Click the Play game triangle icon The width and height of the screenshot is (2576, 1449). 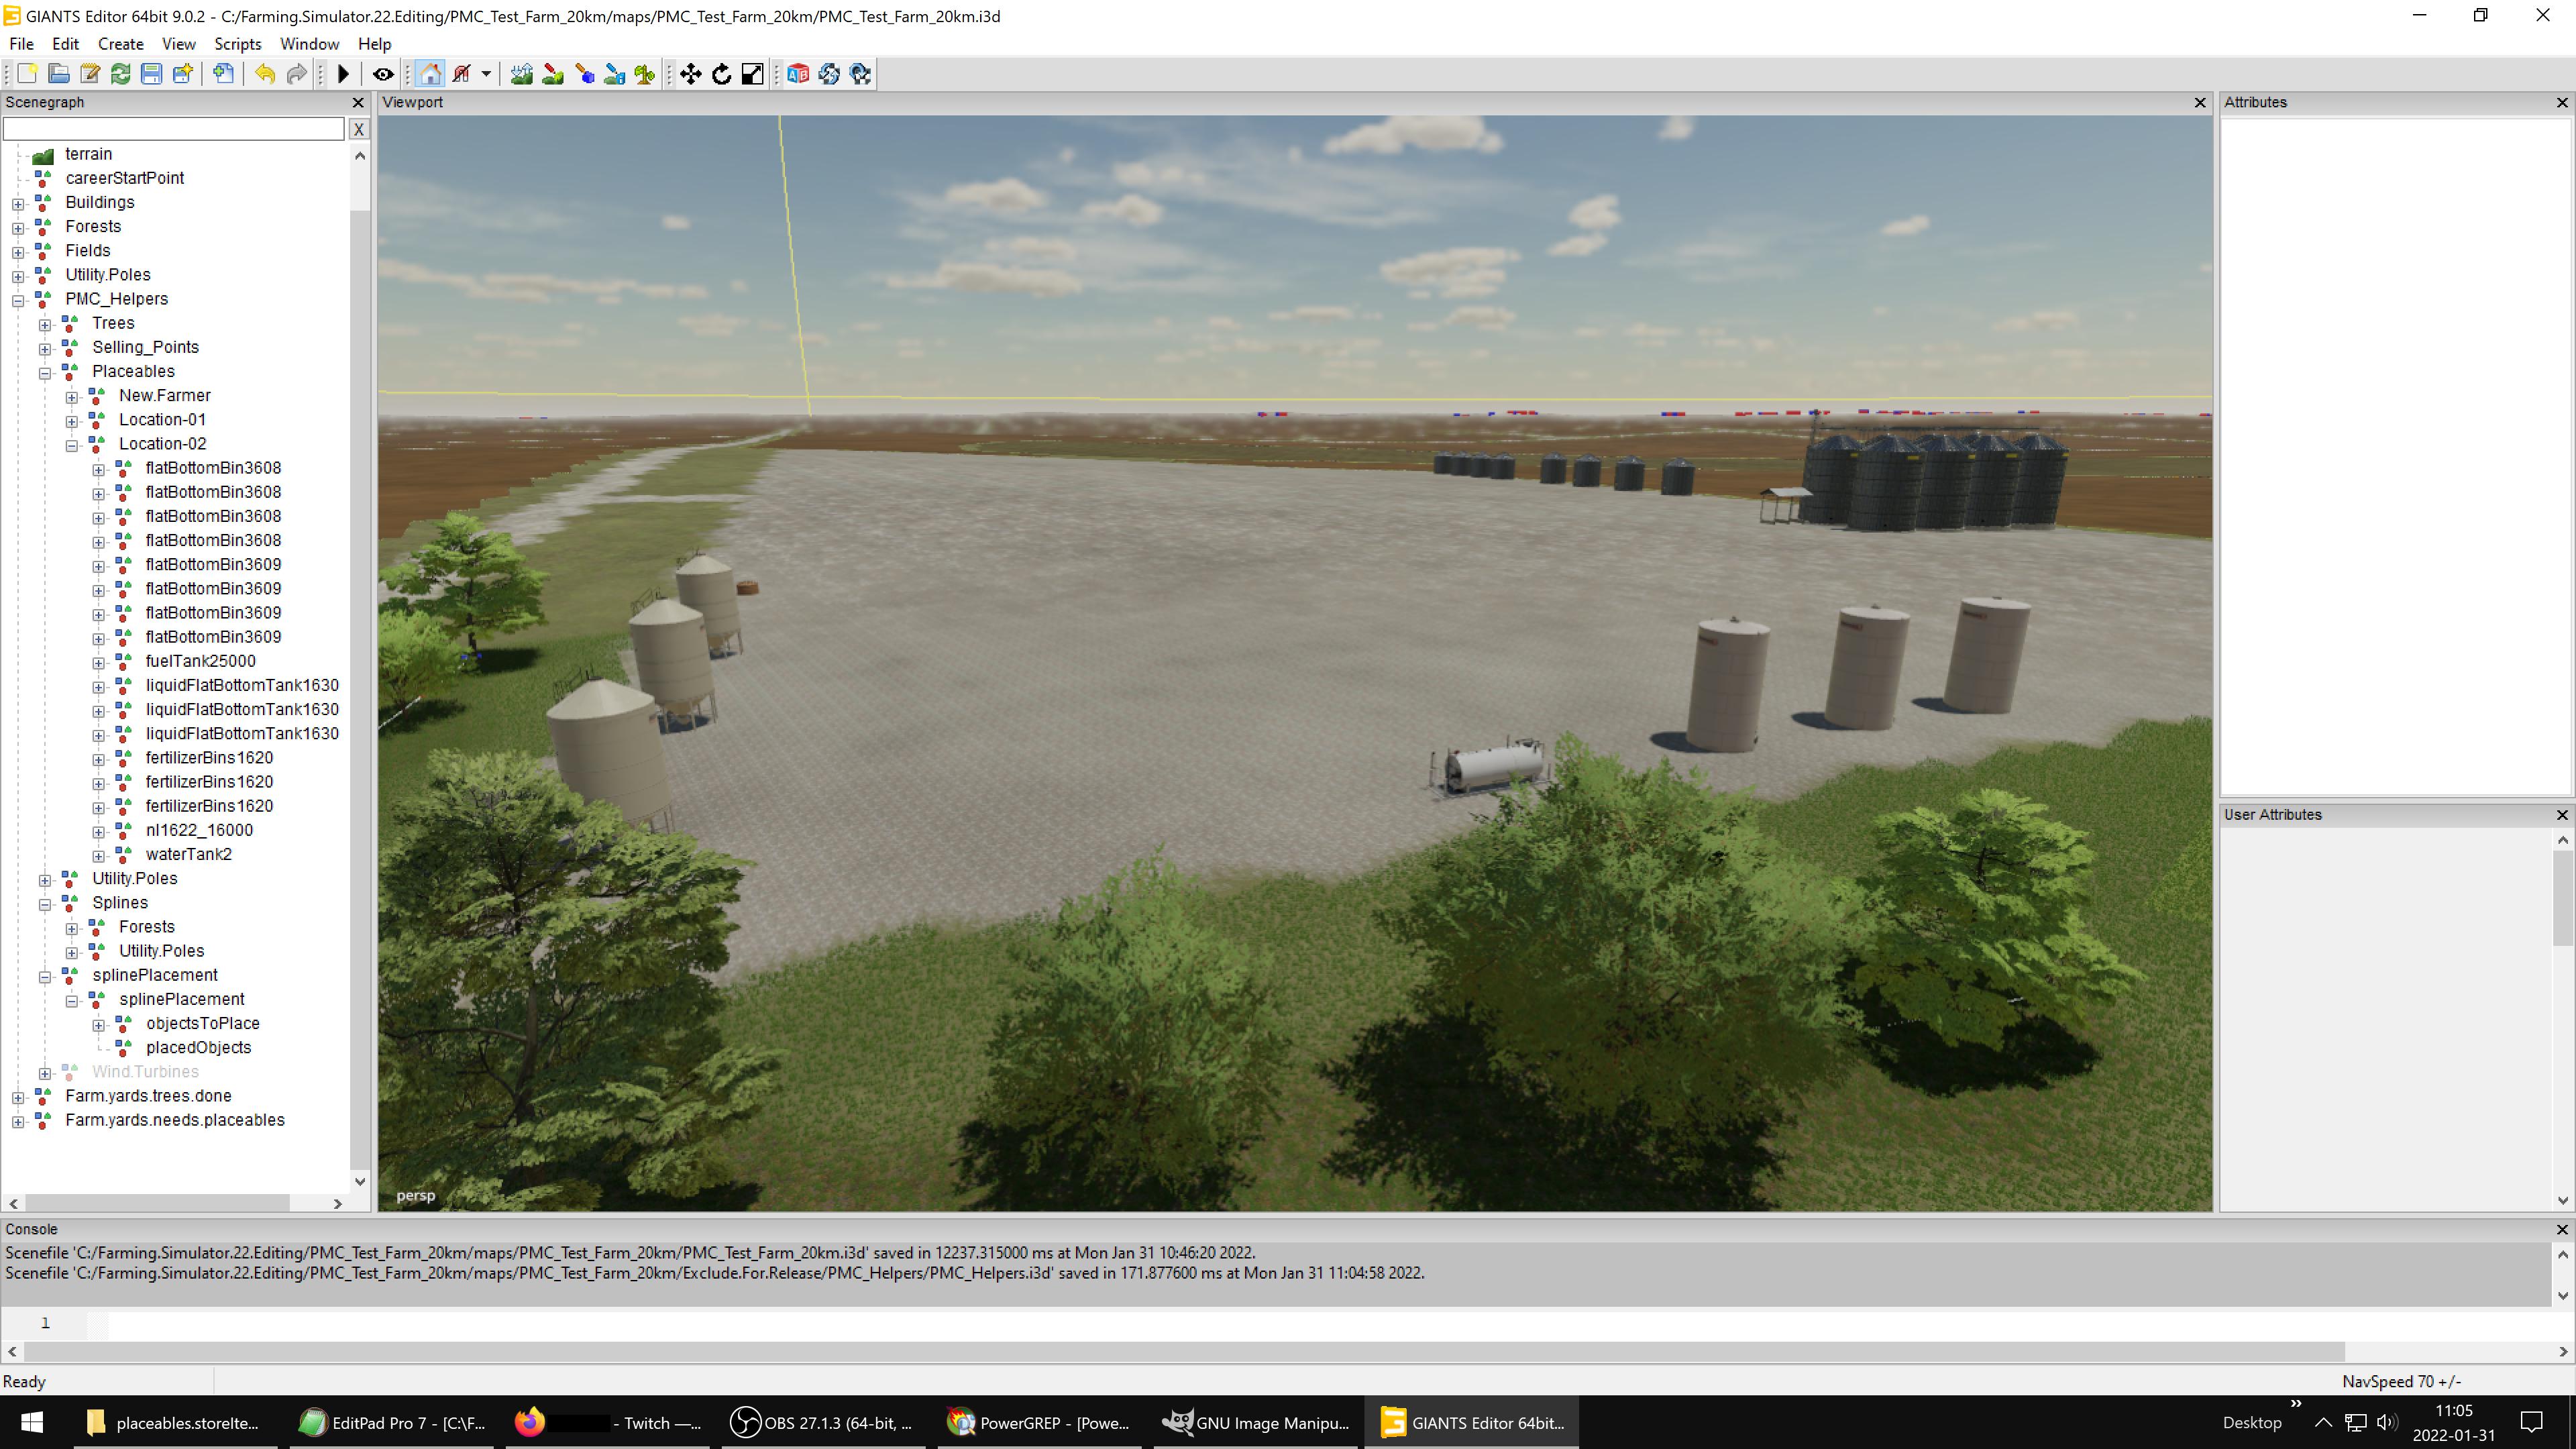coord(343,74)
